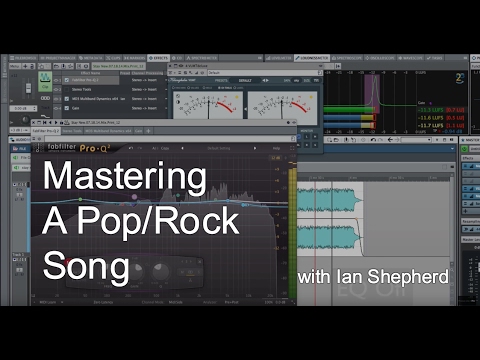Switch to the Effects panel tab
This screenshot has height=360, width=480.
pyautogui.click(x=159, y=58)
